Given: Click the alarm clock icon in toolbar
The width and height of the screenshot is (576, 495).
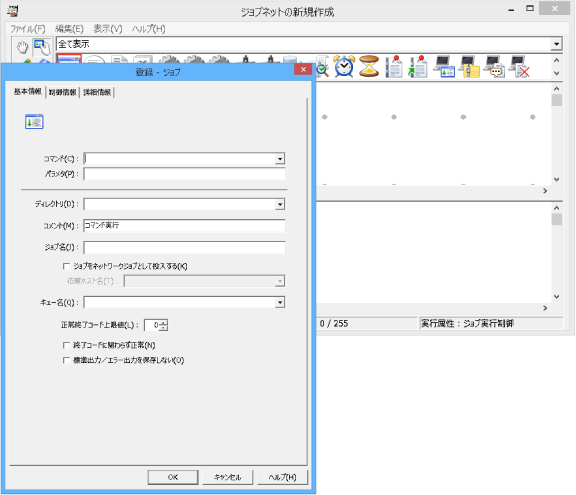Looking at the screenshot, I should click(344, 66).
